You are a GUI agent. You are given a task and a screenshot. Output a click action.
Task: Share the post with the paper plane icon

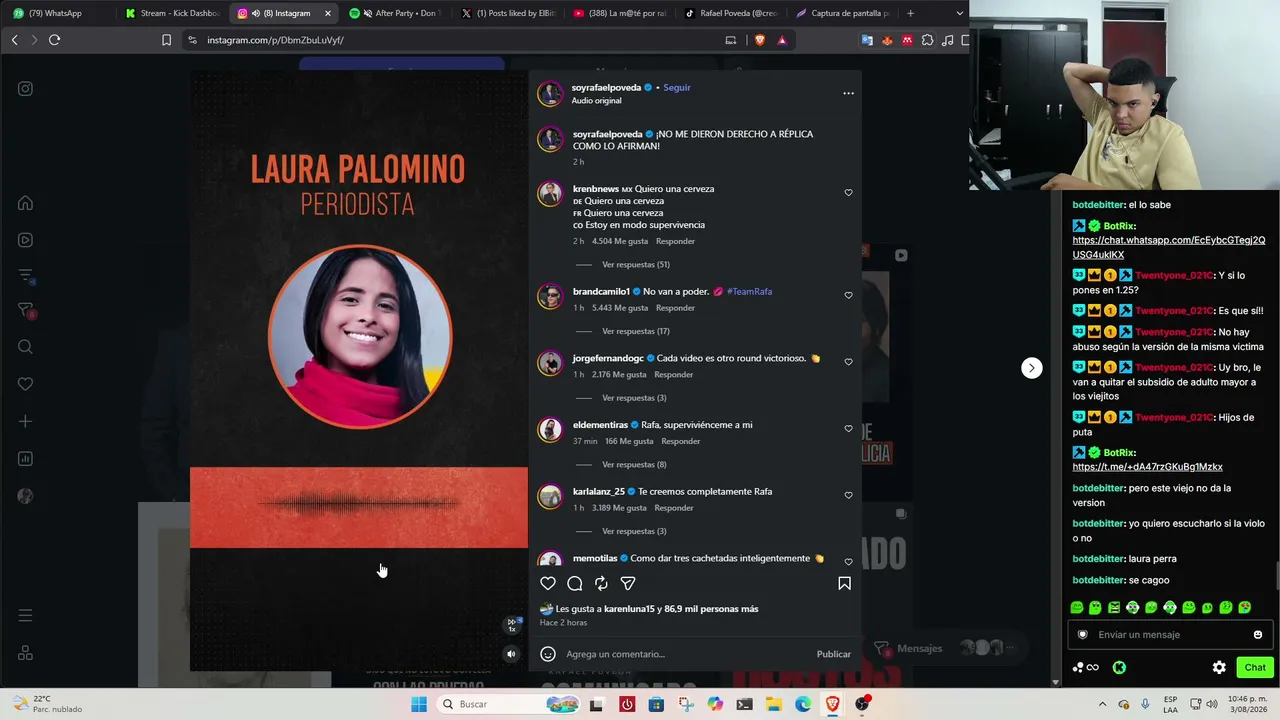click(x=628, y=583)
